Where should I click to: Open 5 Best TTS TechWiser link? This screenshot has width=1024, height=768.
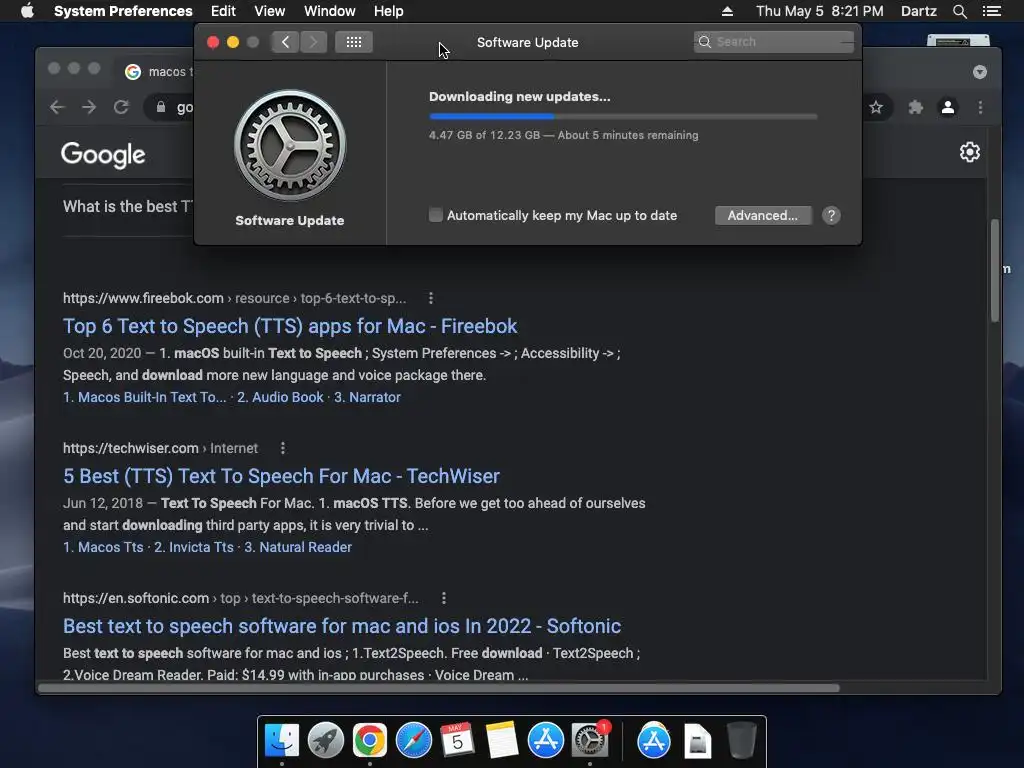tap(281, 476)
